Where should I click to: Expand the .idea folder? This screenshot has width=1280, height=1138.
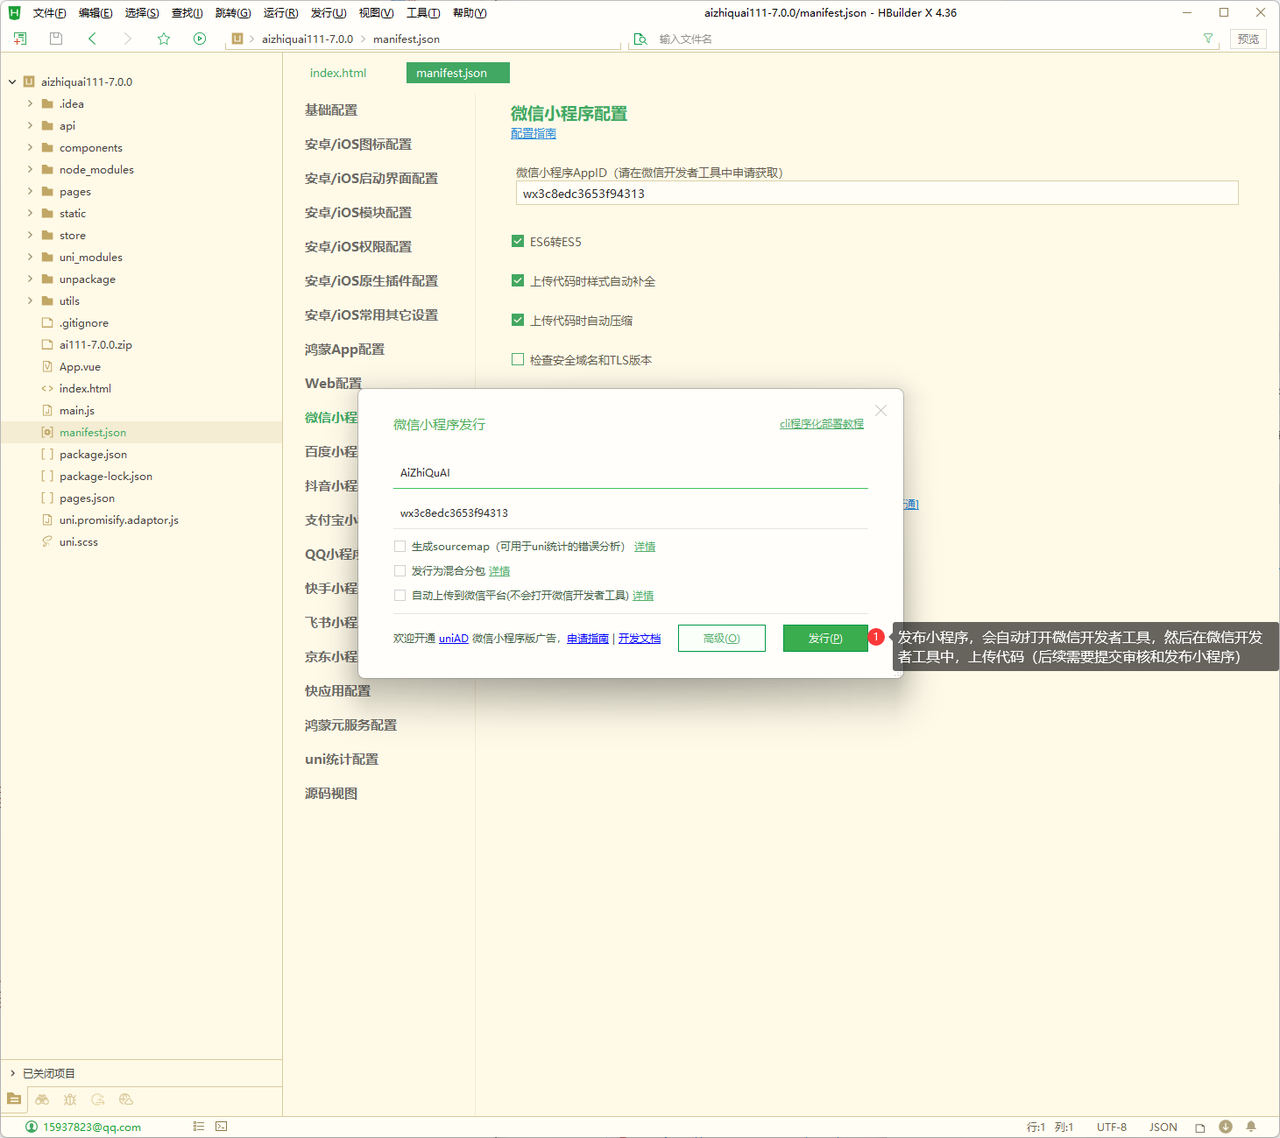[x=30, y=104]
